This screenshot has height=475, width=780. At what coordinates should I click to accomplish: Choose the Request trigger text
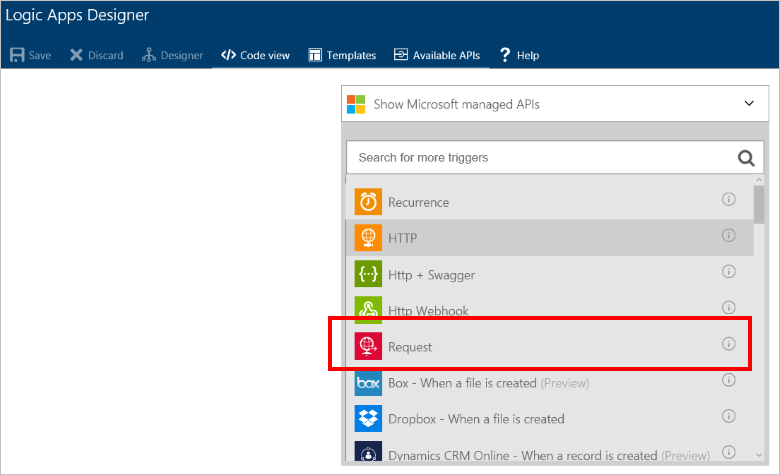[410, 347]
